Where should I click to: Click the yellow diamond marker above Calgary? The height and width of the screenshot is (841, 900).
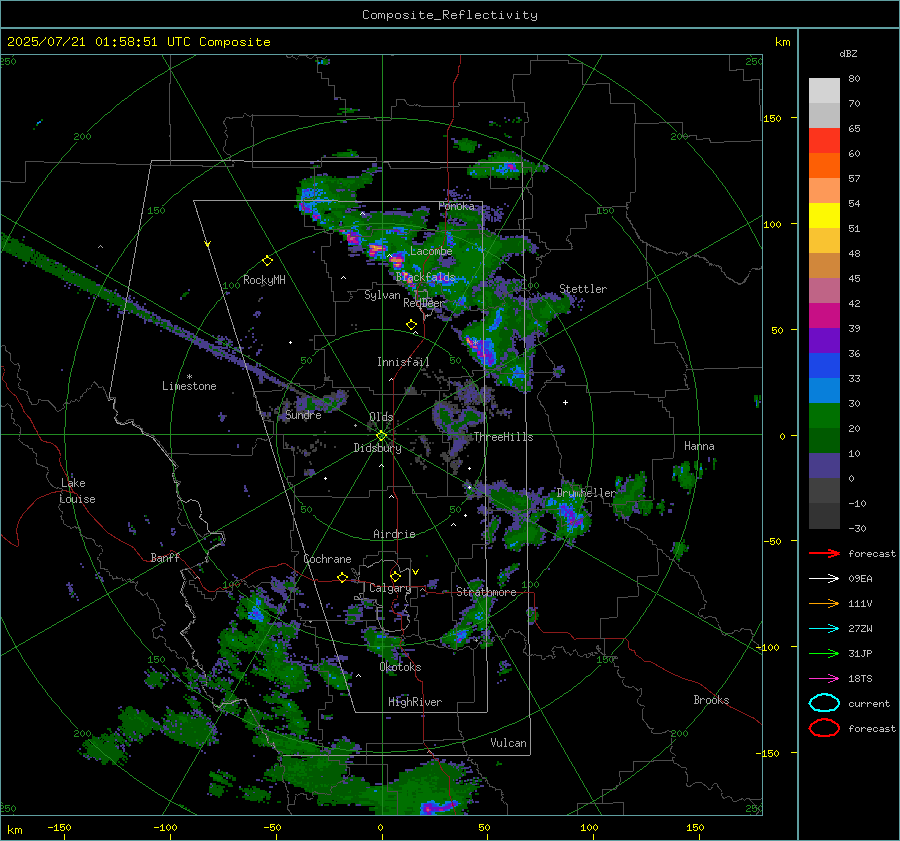[x=395, y=576]
